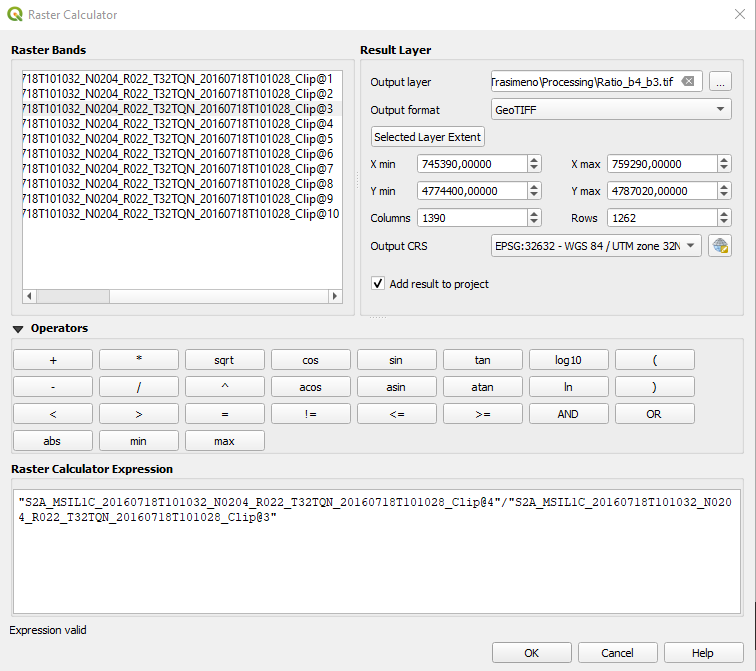Viewport: 756px width, 671px height.
Task: Select raster band Clip@7
Action: (182, 169)
